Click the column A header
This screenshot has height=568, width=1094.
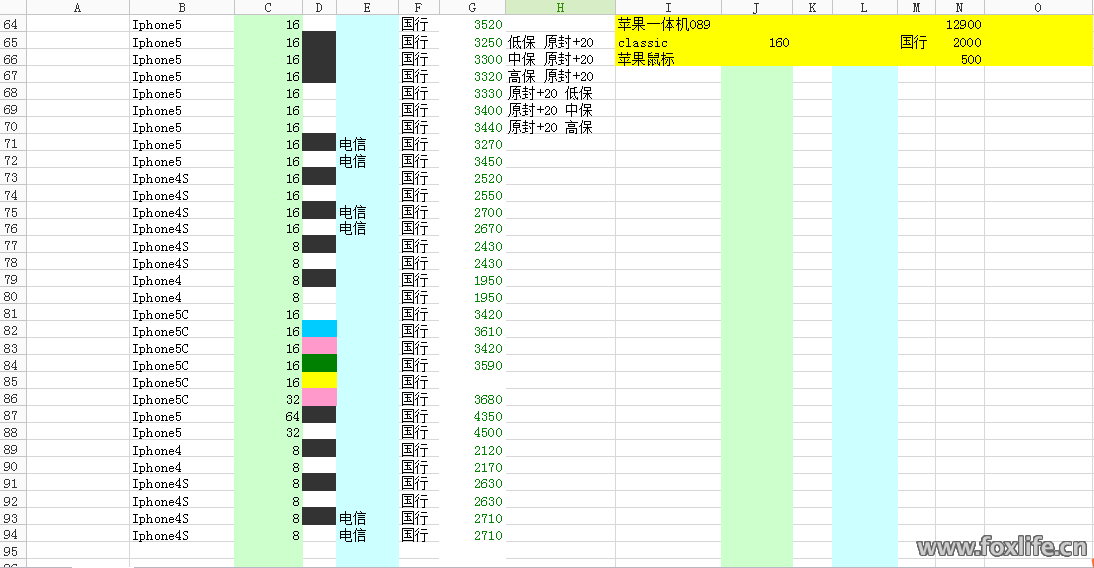coord(78,7)
